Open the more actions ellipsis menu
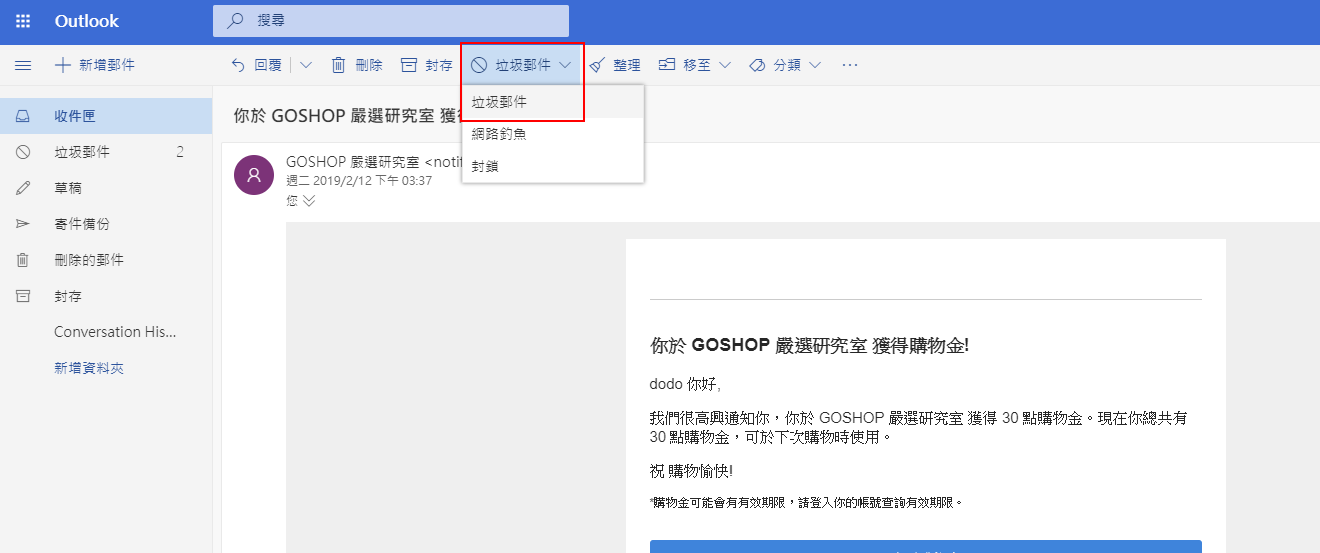This screenshot has height=553, width=1320. click(x=850, y=65)
